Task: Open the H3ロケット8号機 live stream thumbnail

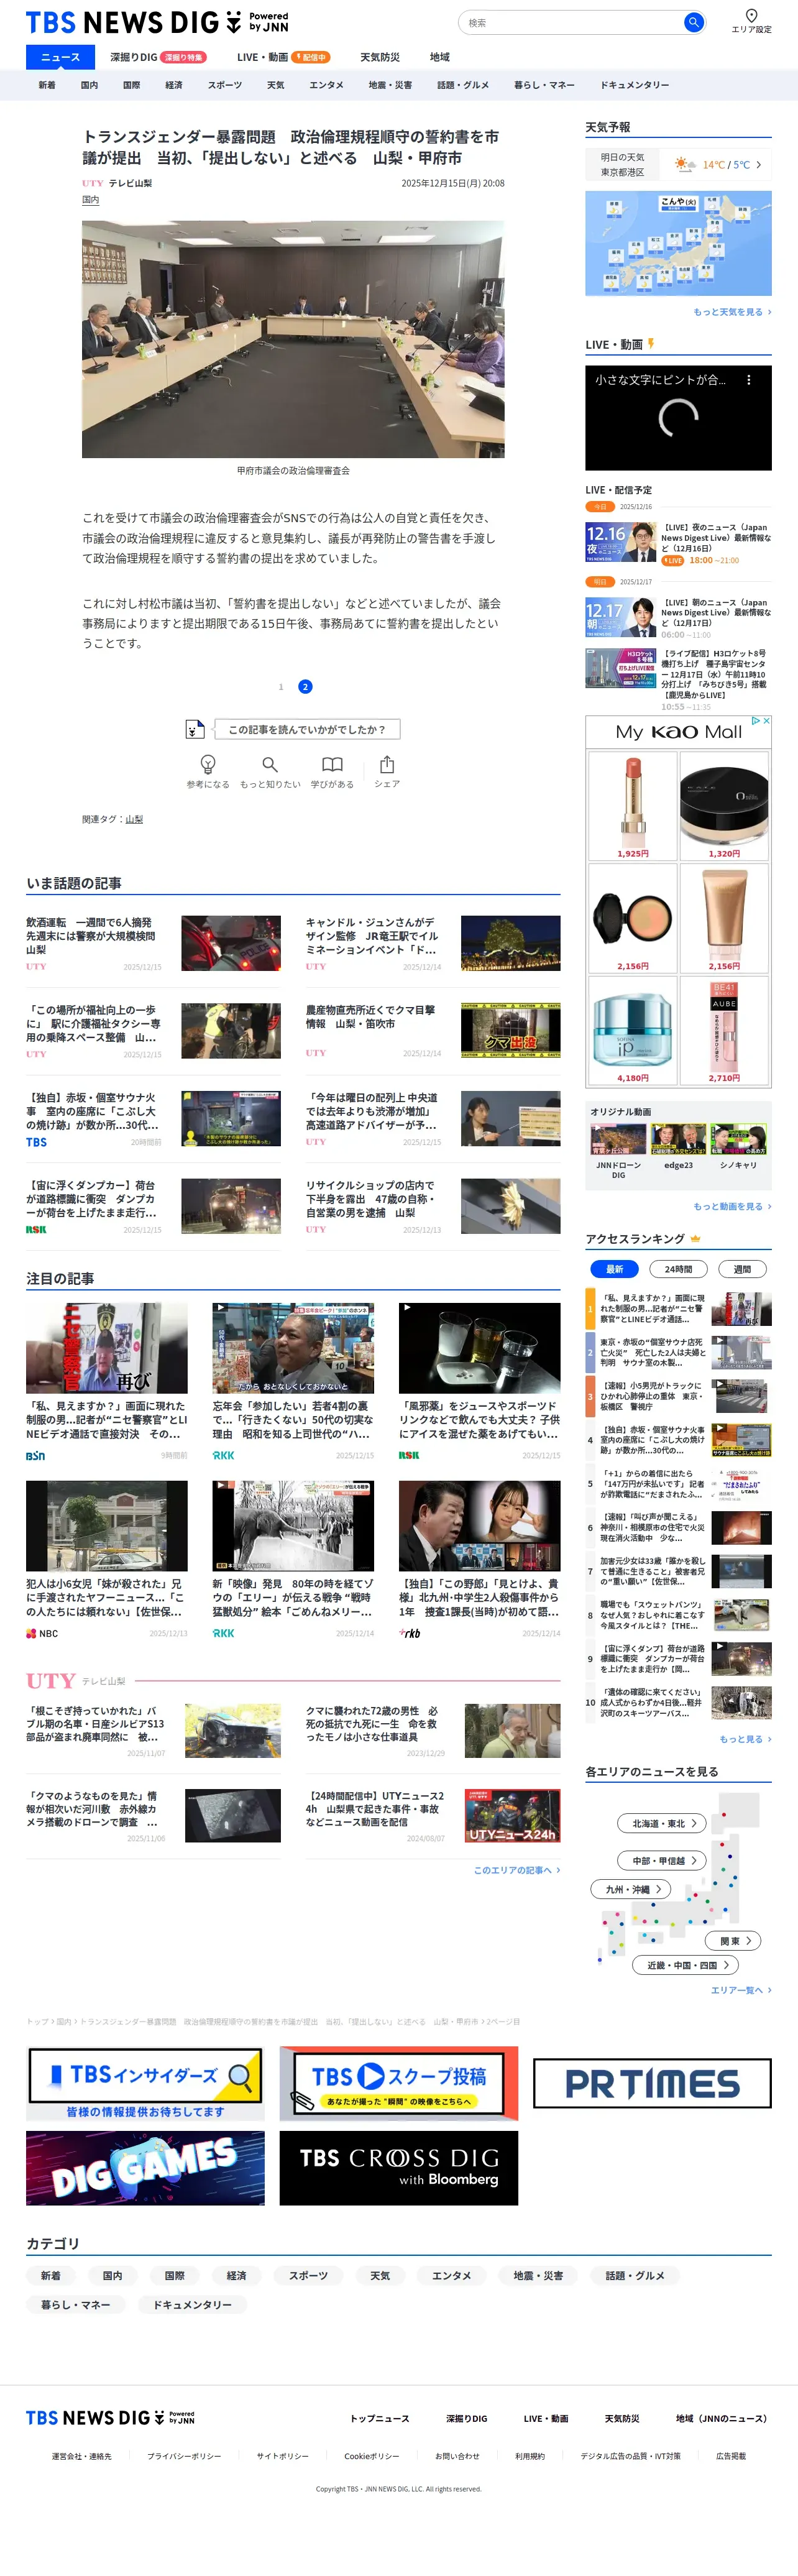Action: 620,668
